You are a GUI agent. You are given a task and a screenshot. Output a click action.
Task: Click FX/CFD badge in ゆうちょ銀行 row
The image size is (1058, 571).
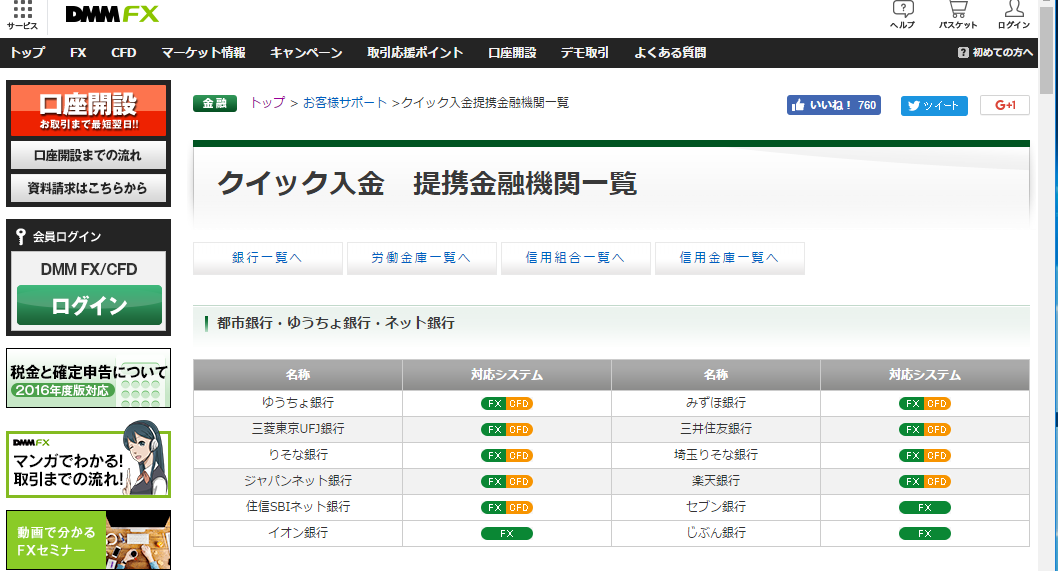pyautogui.click(x=507, y=404)
